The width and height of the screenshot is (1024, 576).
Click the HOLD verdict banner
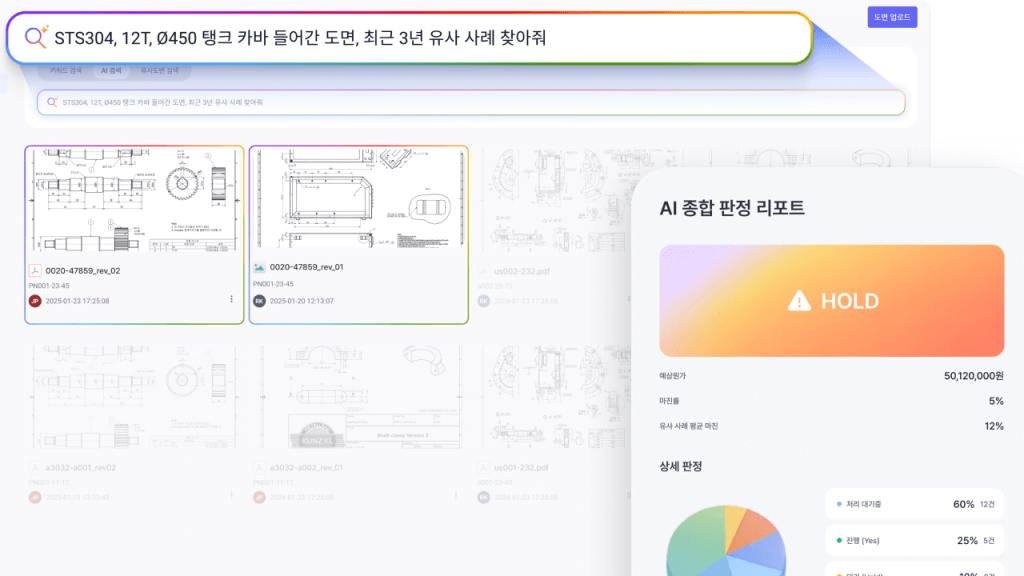click(x=831, y=301)
